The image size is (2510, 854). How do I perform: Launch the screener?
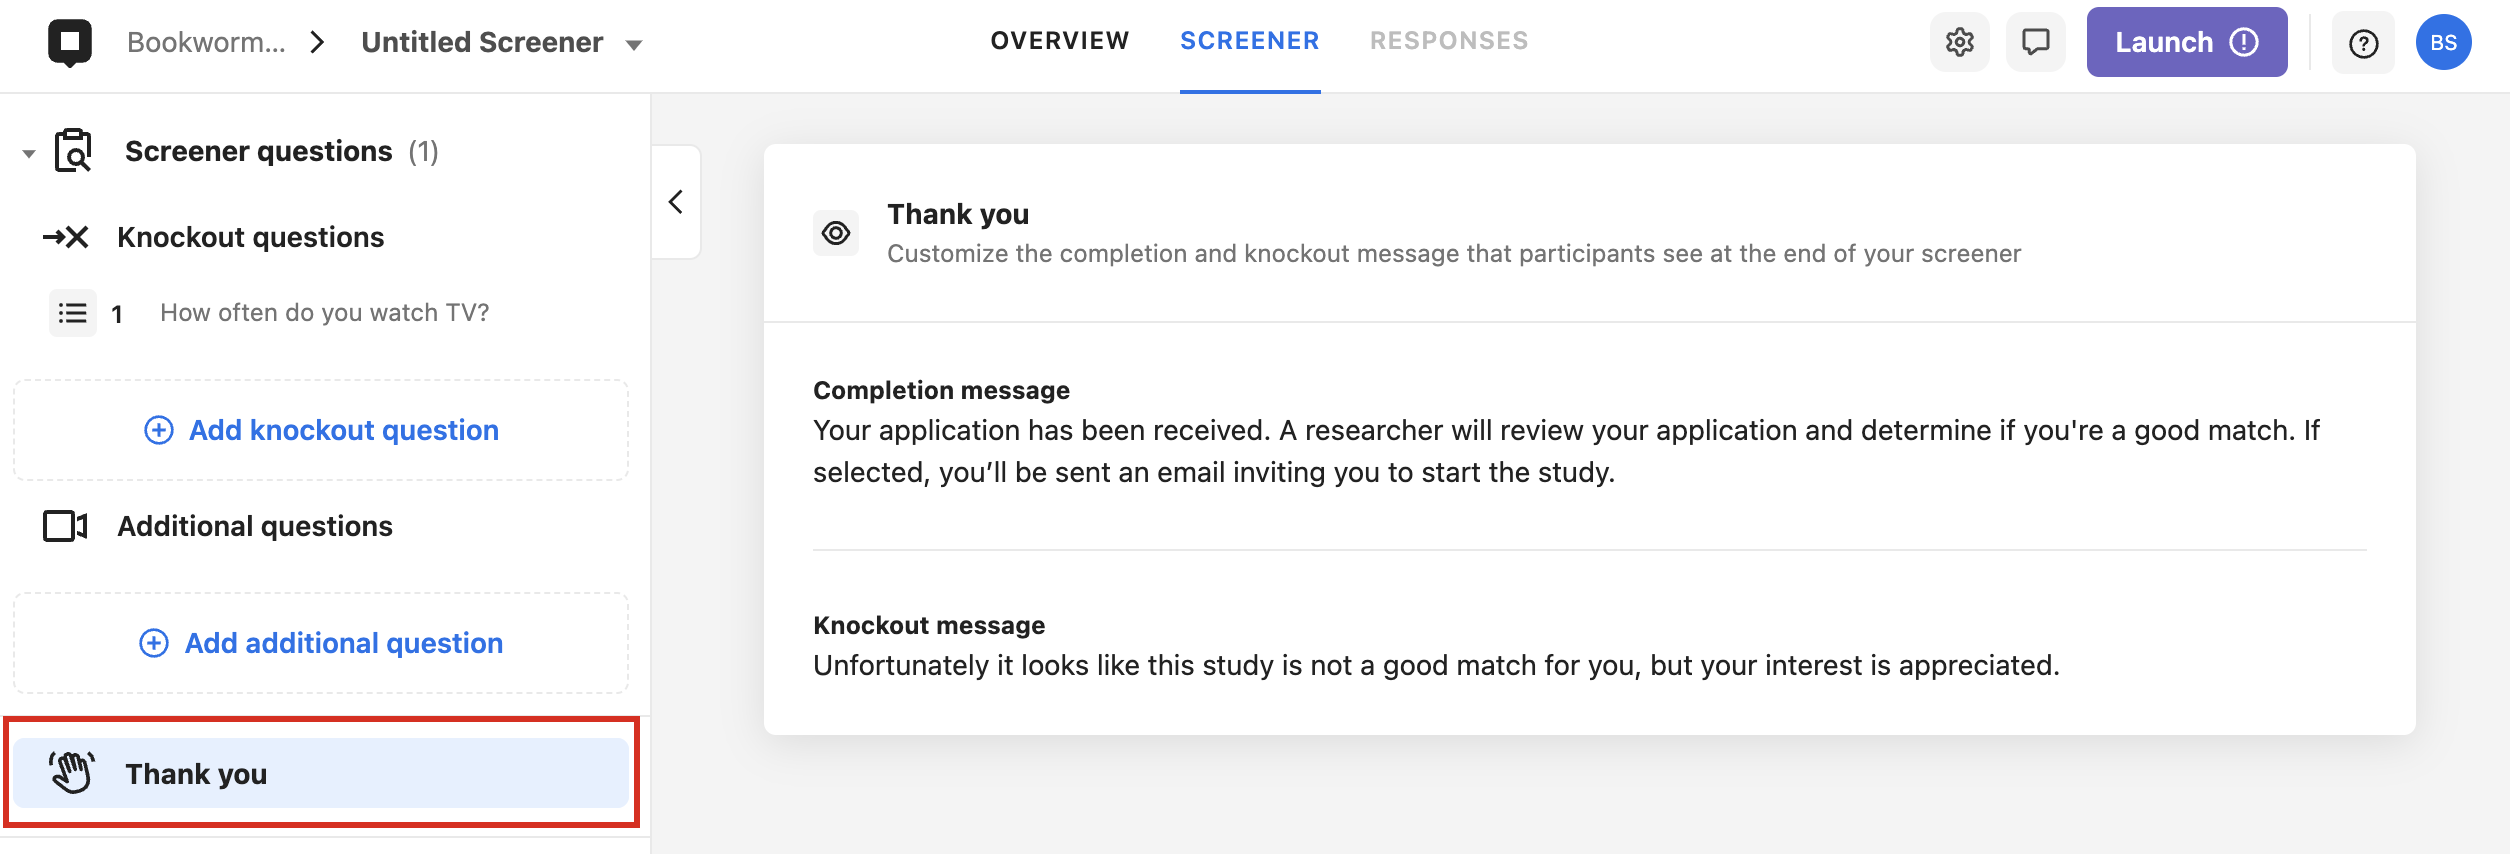click(x=2187, y=42)
